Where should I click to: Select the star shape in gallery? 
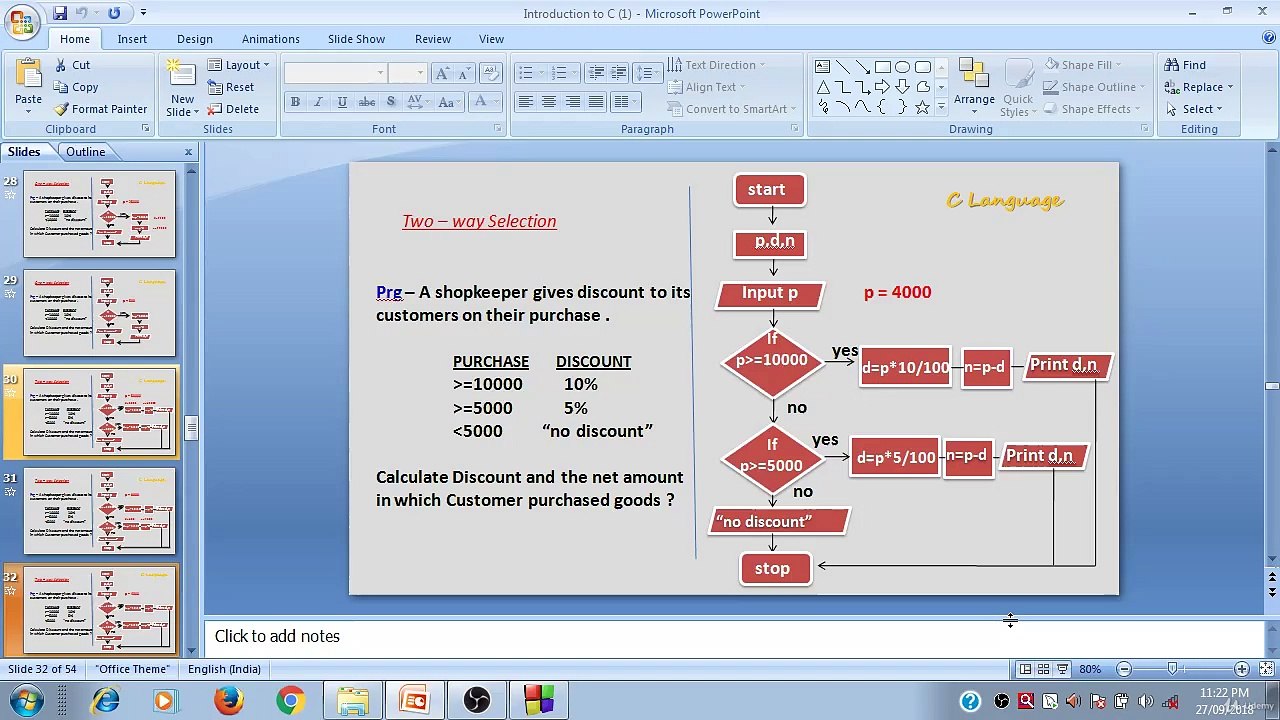(x=922, y=107)
